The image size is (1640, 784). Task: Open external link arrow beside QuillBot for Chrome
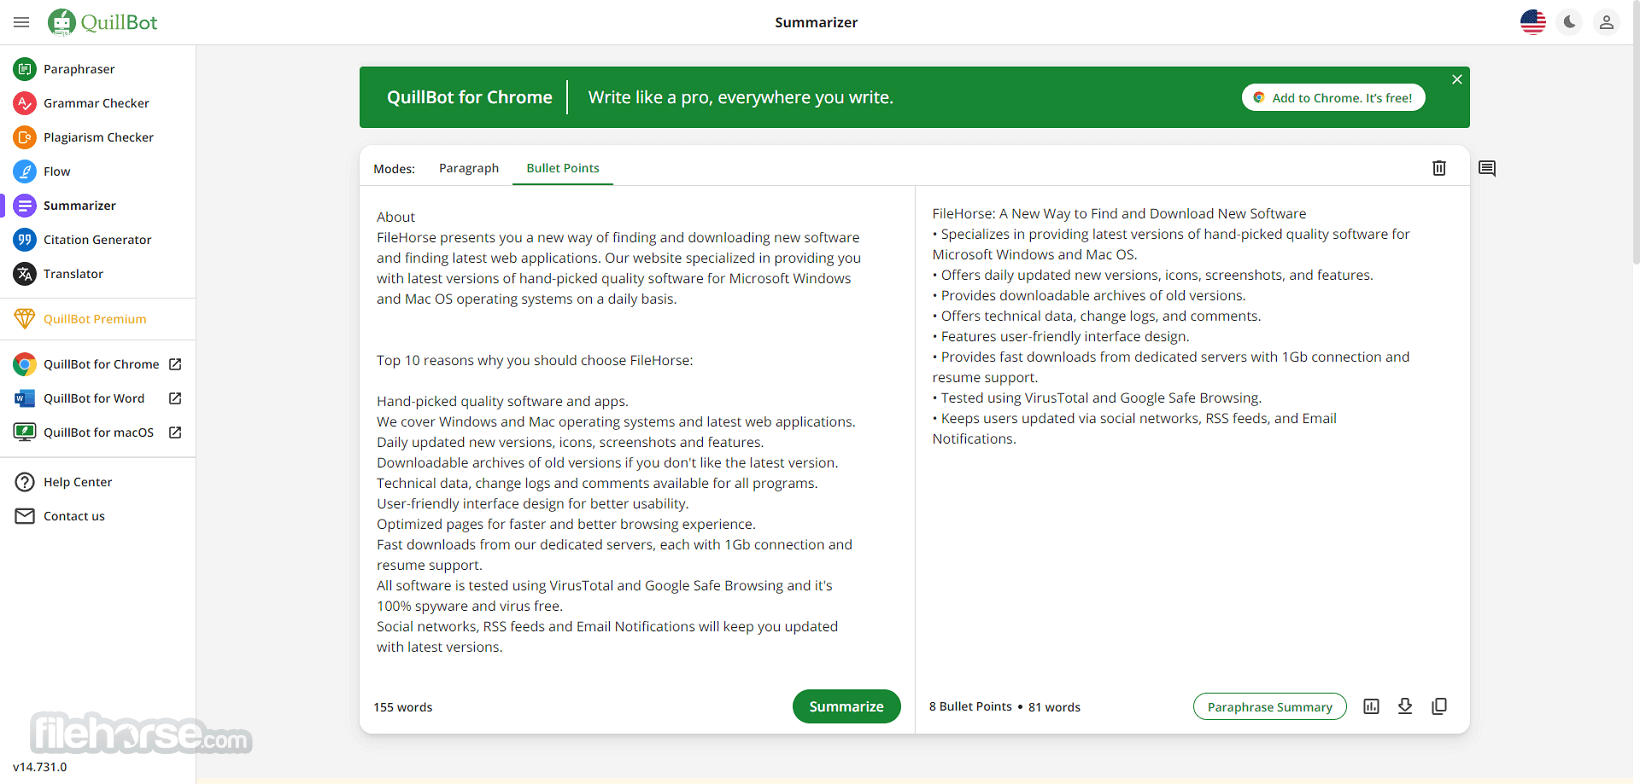[x=175, y=364]
